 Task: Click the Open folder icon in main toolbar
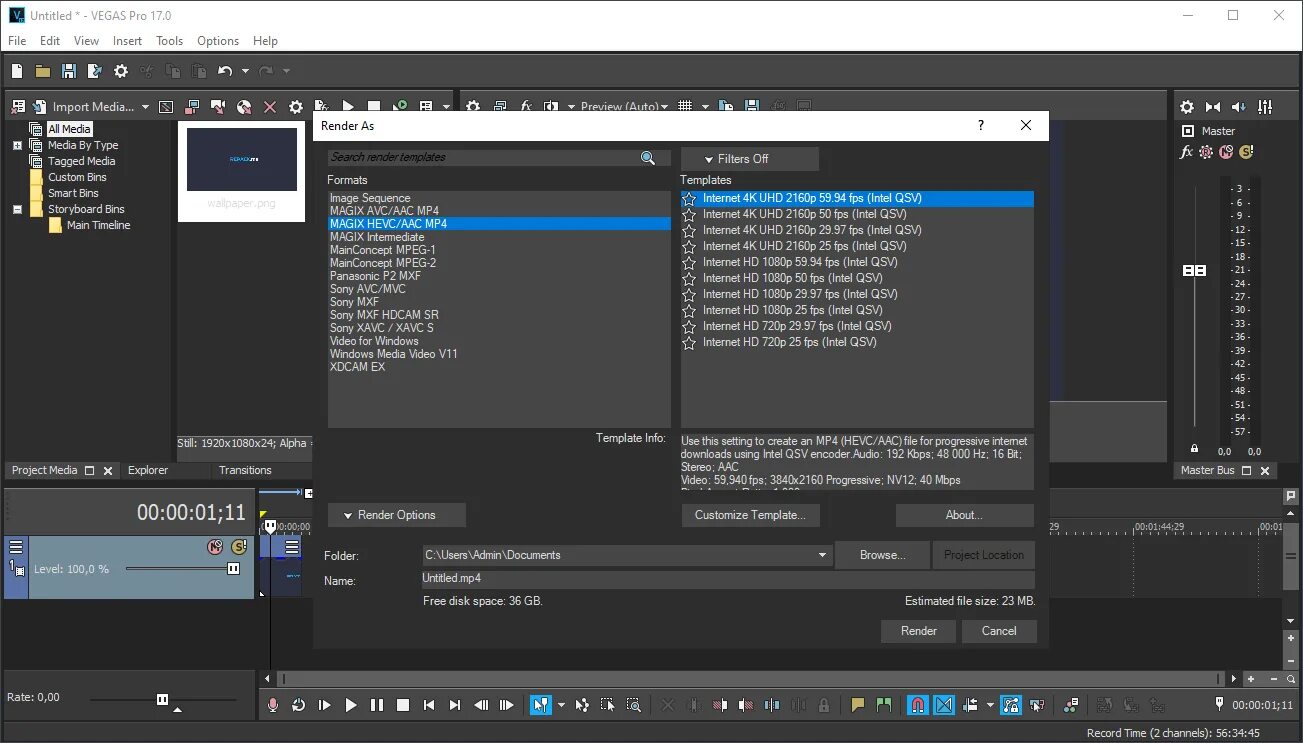(43, 71)
